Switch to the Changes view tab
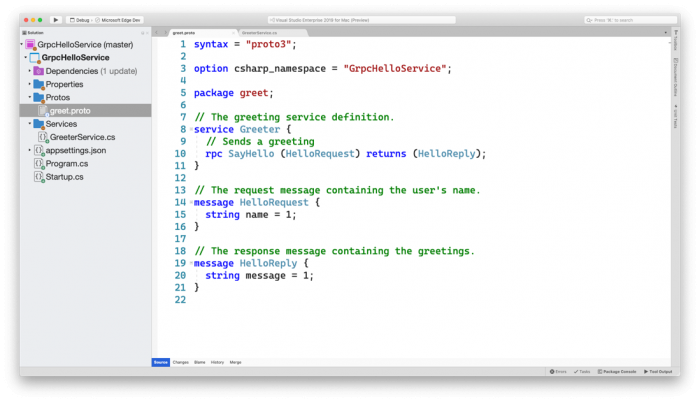 181,362
